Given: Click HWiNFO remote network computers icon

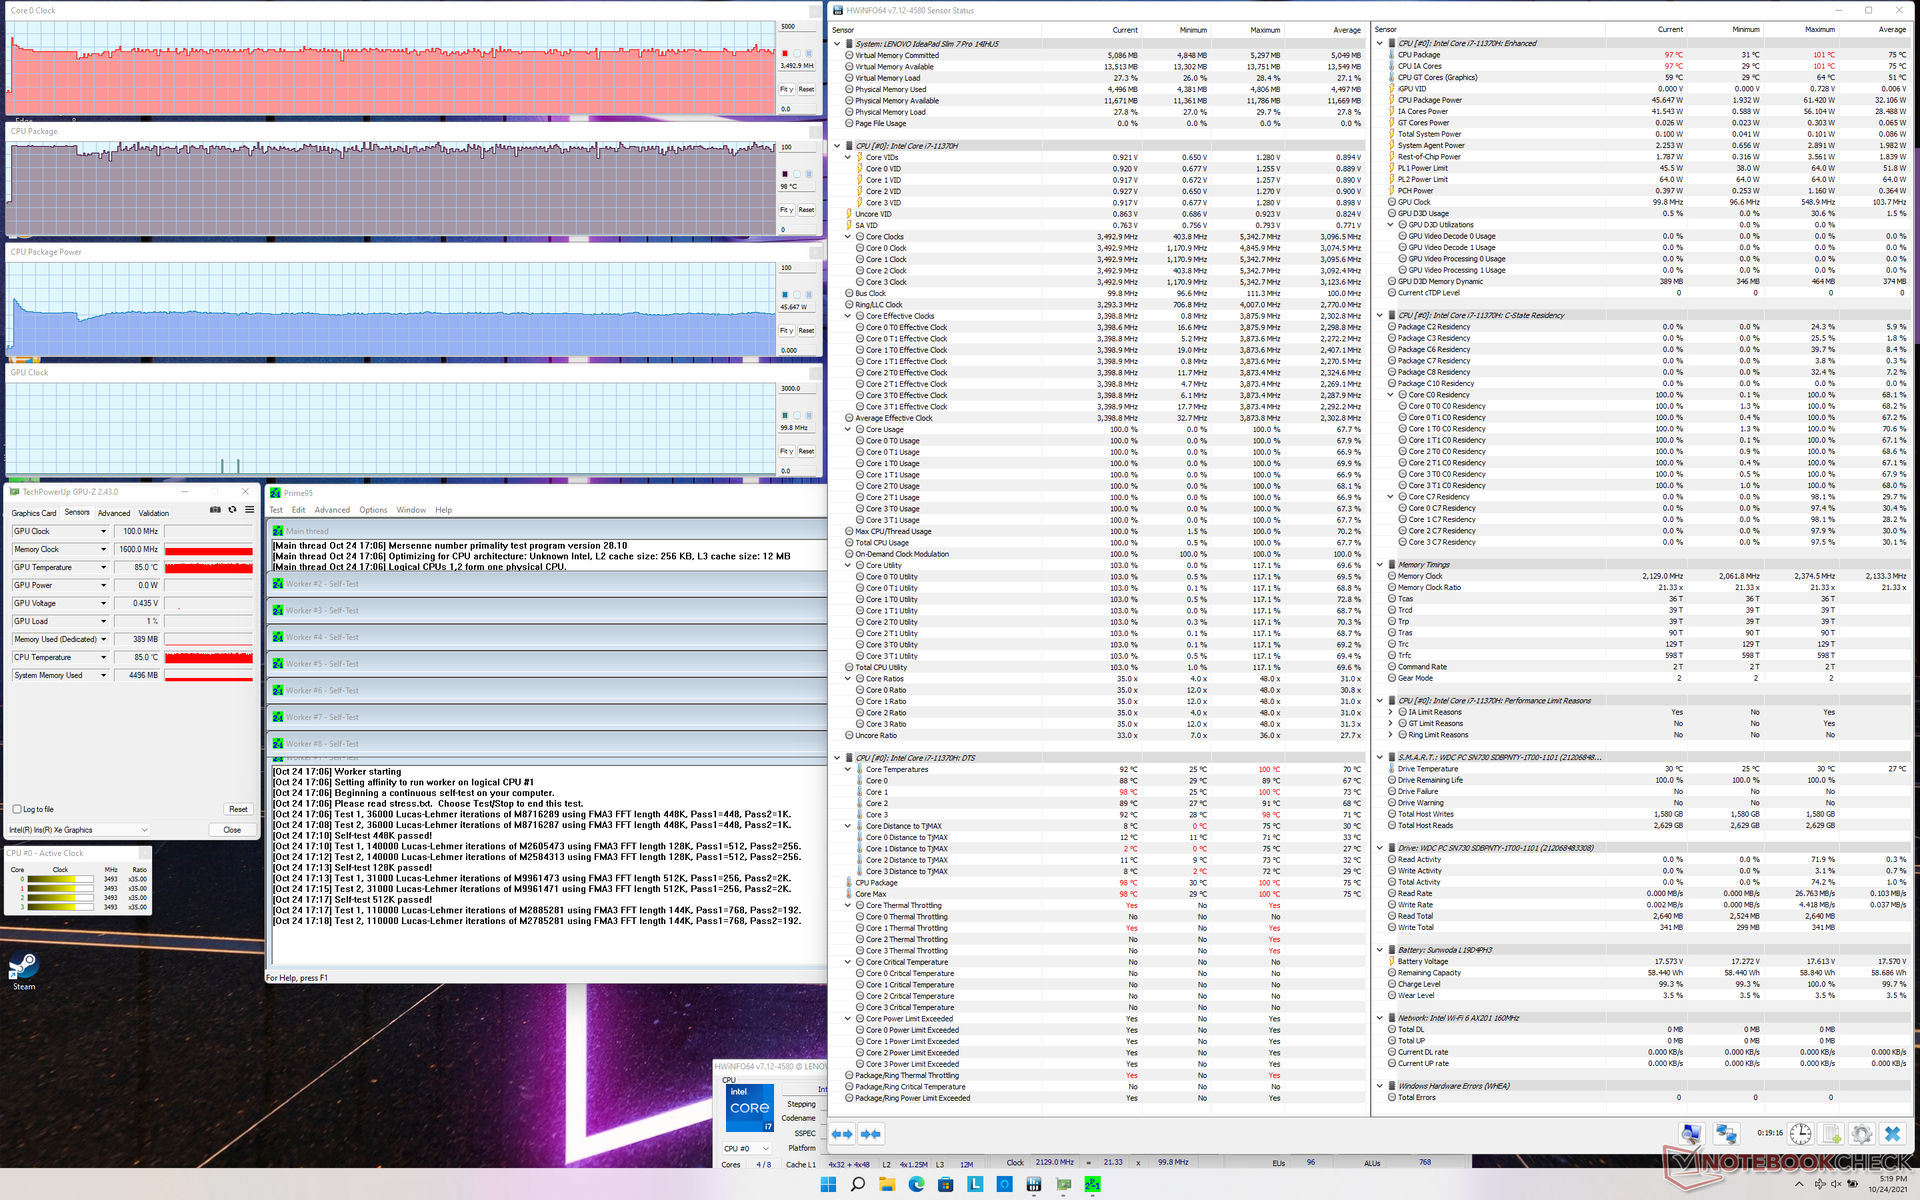Looking at the screenshot, I should pos(1726,1133).
